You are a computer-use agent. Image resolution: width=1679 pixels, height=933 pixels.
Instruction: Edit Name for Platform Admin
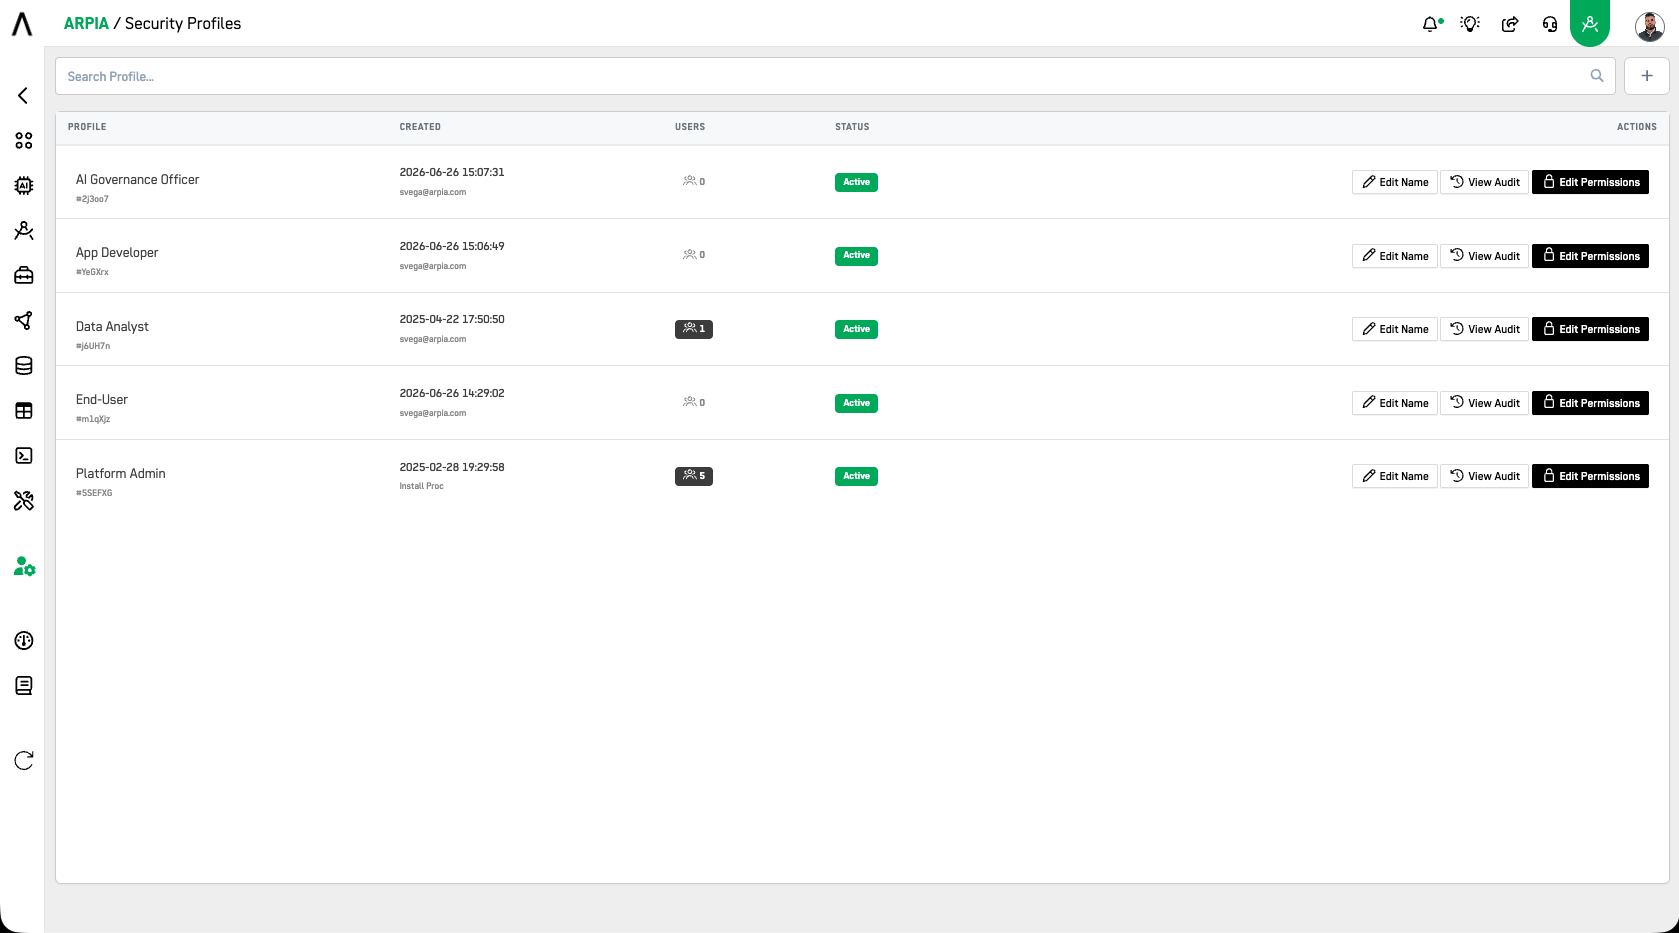point(1395,476)
